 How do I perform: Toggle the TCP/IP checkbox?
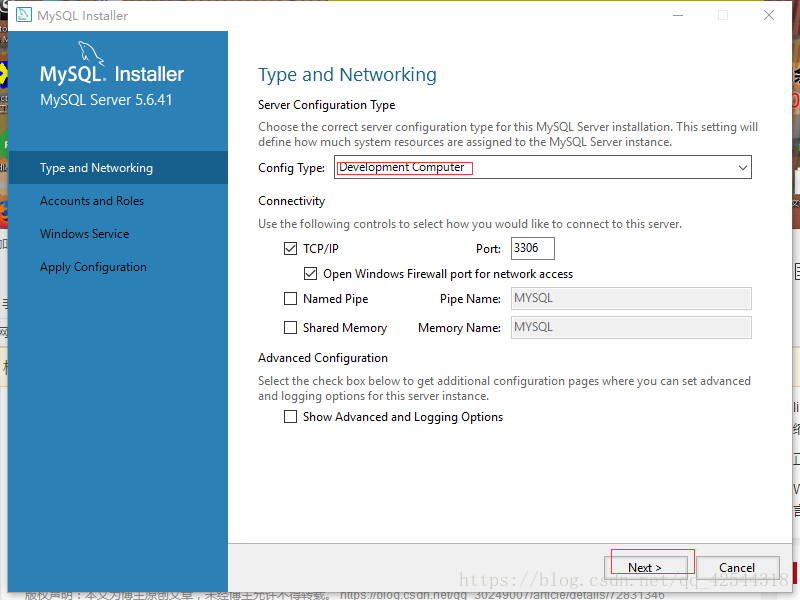coord(290,248)
